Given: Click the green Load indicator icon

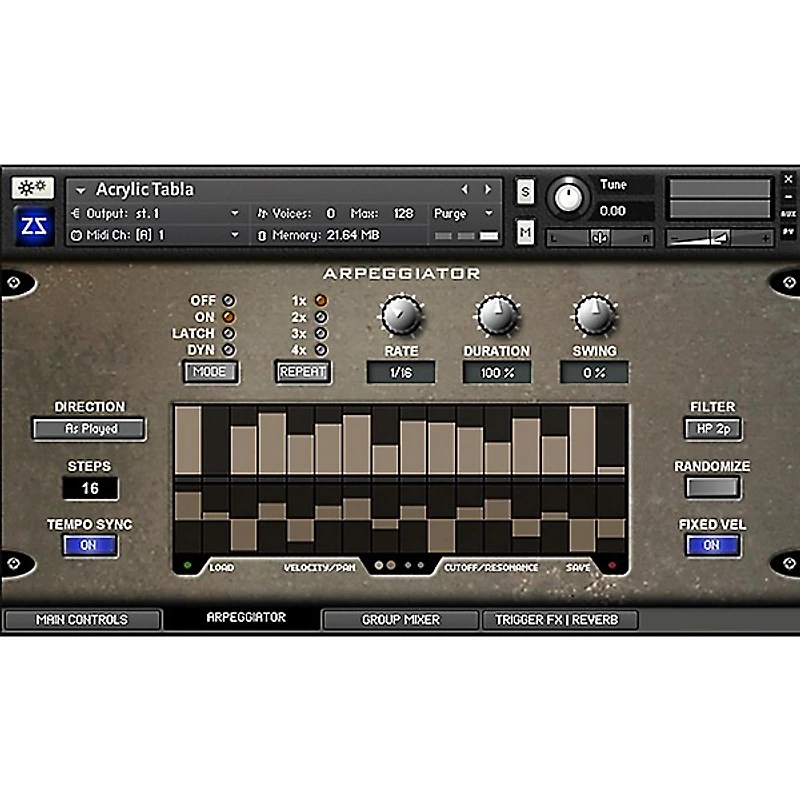Looking at the screenshot, I should pos(187,565).
